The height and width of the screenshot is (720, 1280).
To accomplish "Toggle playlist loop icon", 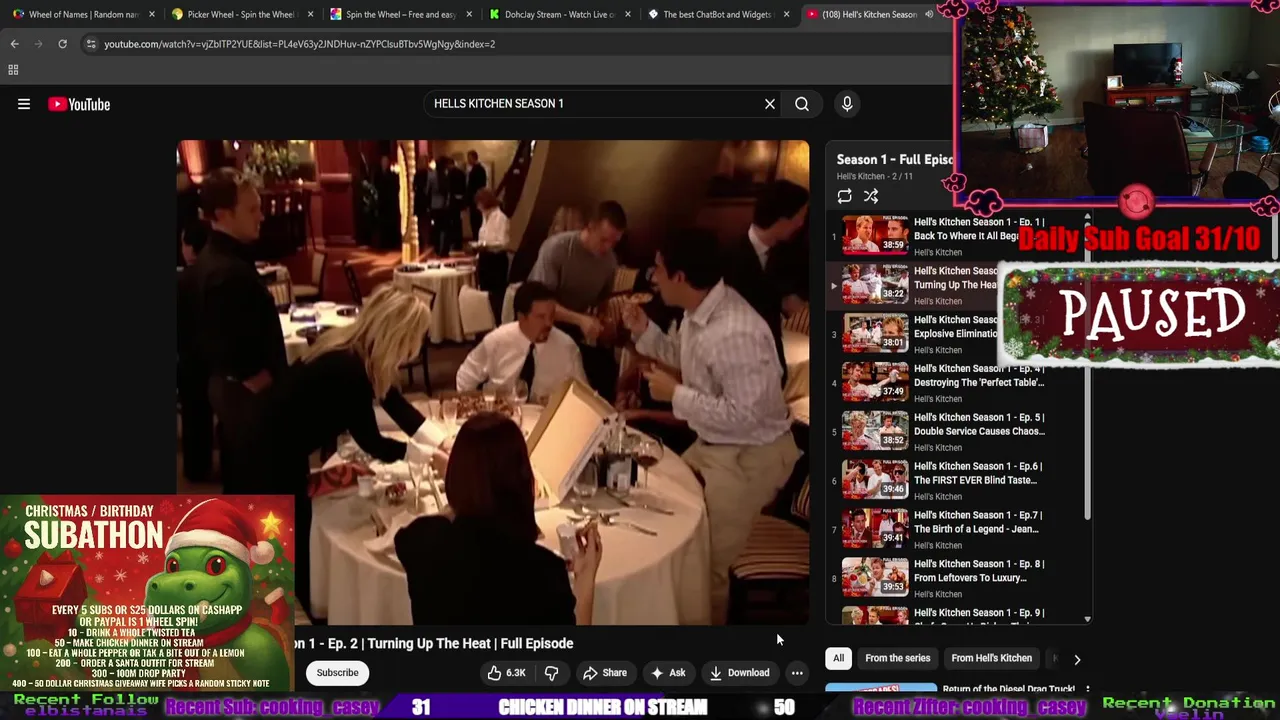I will click(845, 197).
